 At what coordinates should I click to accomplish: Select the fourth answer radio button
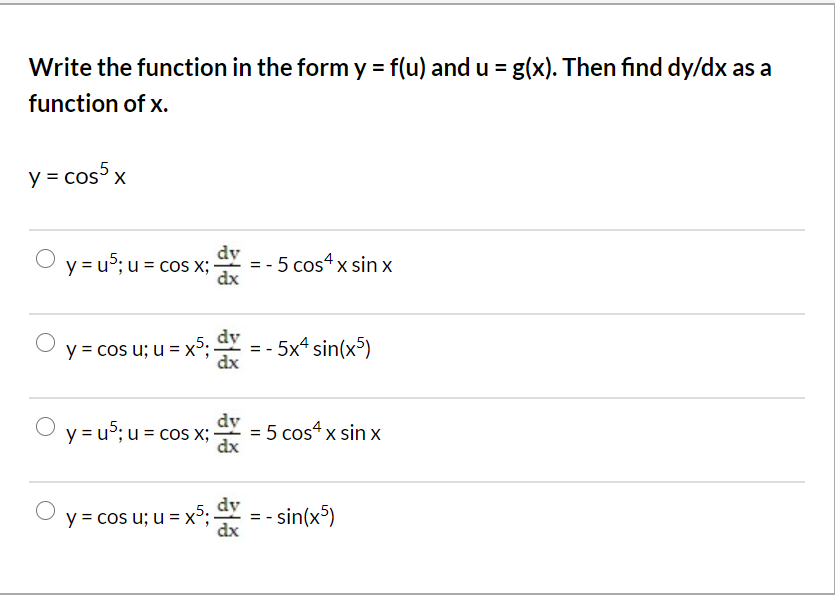pyautogui.click(x=45, y=509)
